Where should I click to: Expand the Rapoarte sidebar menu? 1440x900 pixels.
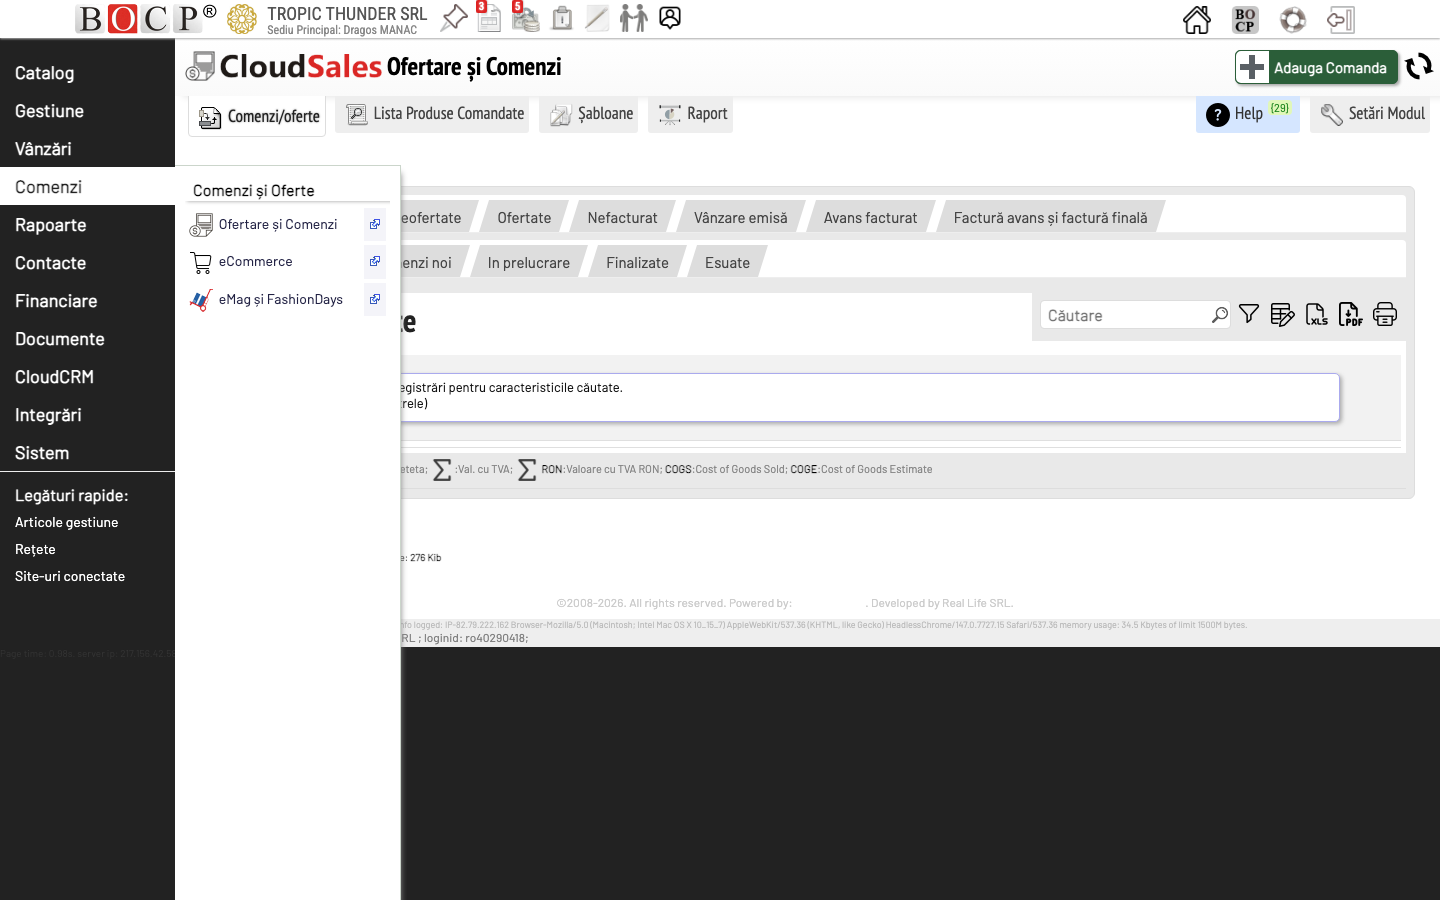(51, 225)
